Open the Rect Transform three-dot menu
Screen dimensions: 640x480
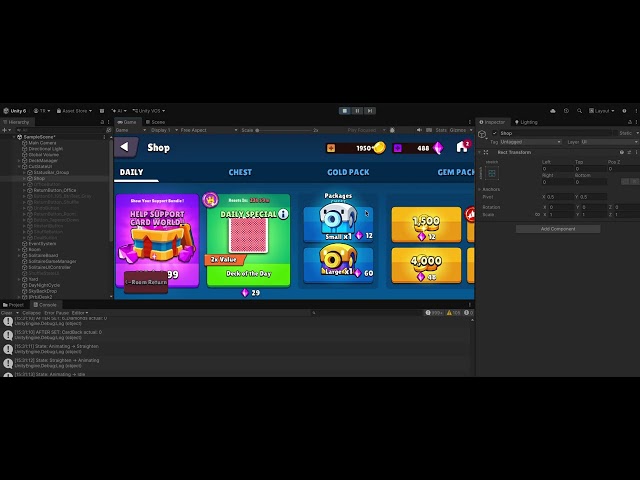click(x=636, y=152)
